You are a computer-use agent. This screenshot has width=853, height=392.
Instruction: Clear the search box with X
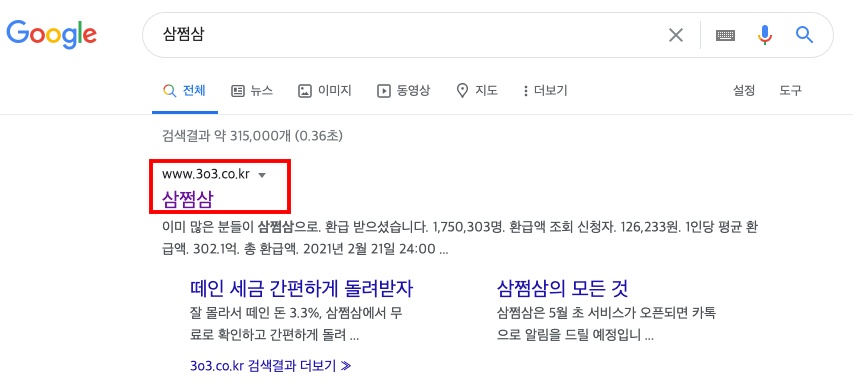pyautogui.click(x=676, y=35)
